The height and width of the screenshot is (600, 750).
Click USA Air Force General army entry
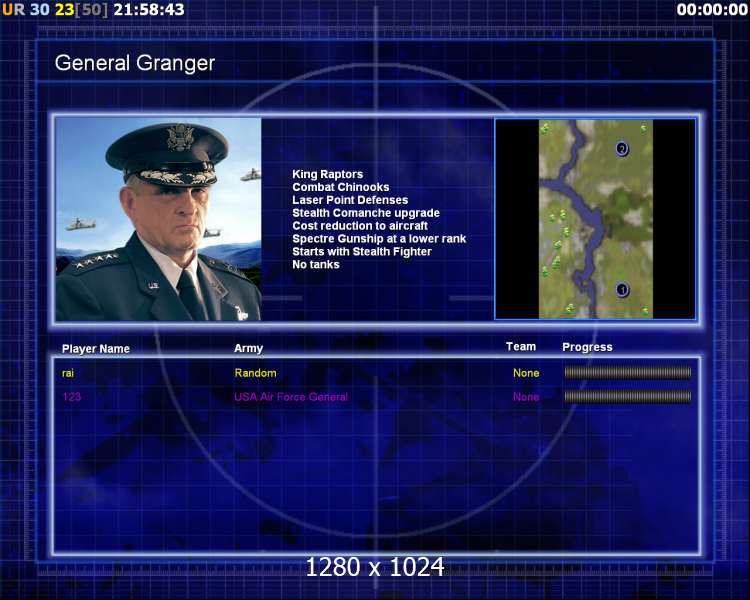[291, 397]
